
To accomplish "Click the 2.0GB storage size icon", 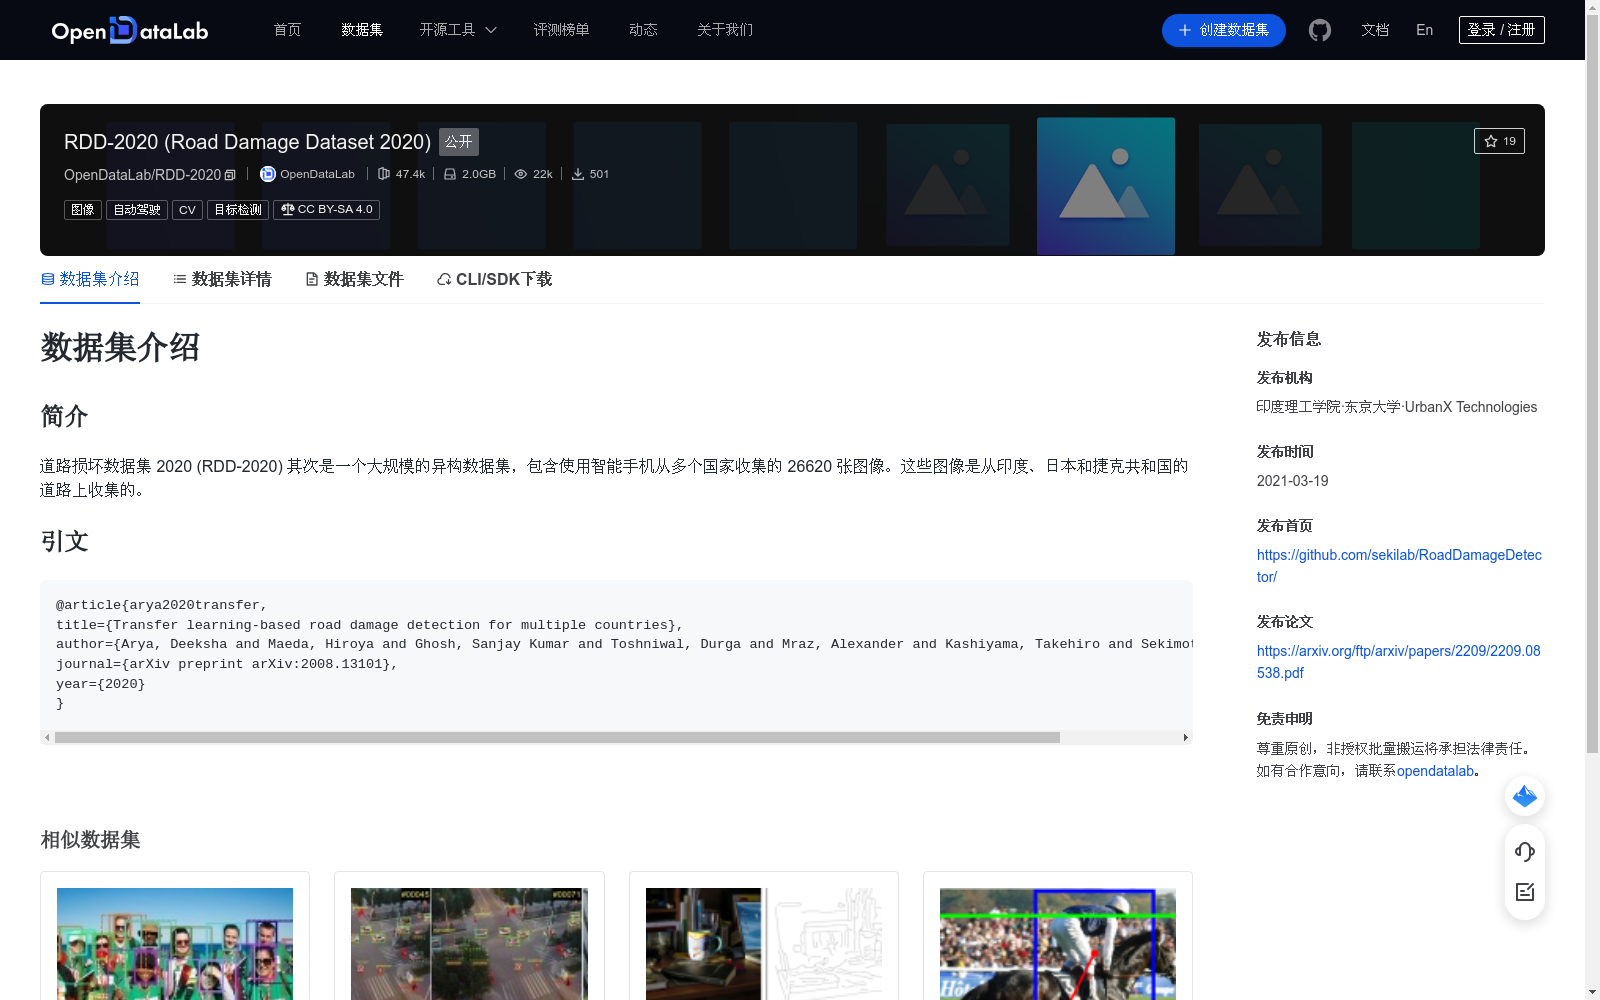I will [x=450, y=174].
